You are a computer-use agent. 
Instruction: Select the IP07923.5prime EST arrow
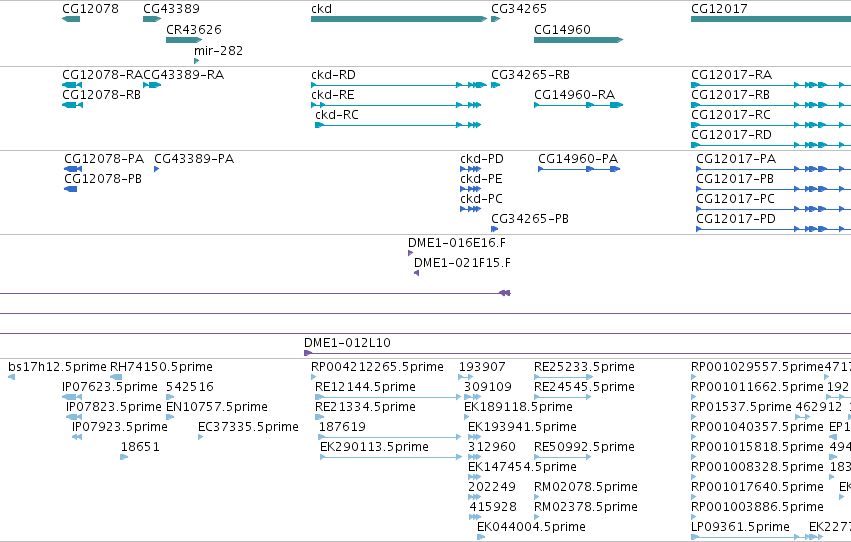[x=77, y=437]
